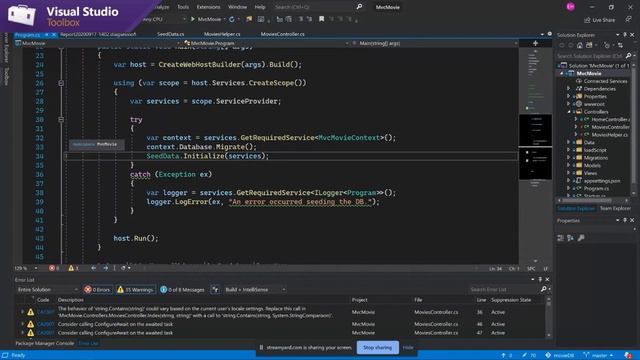
Task: Click the bookmark icon in the toolbar
Action: 322,19
